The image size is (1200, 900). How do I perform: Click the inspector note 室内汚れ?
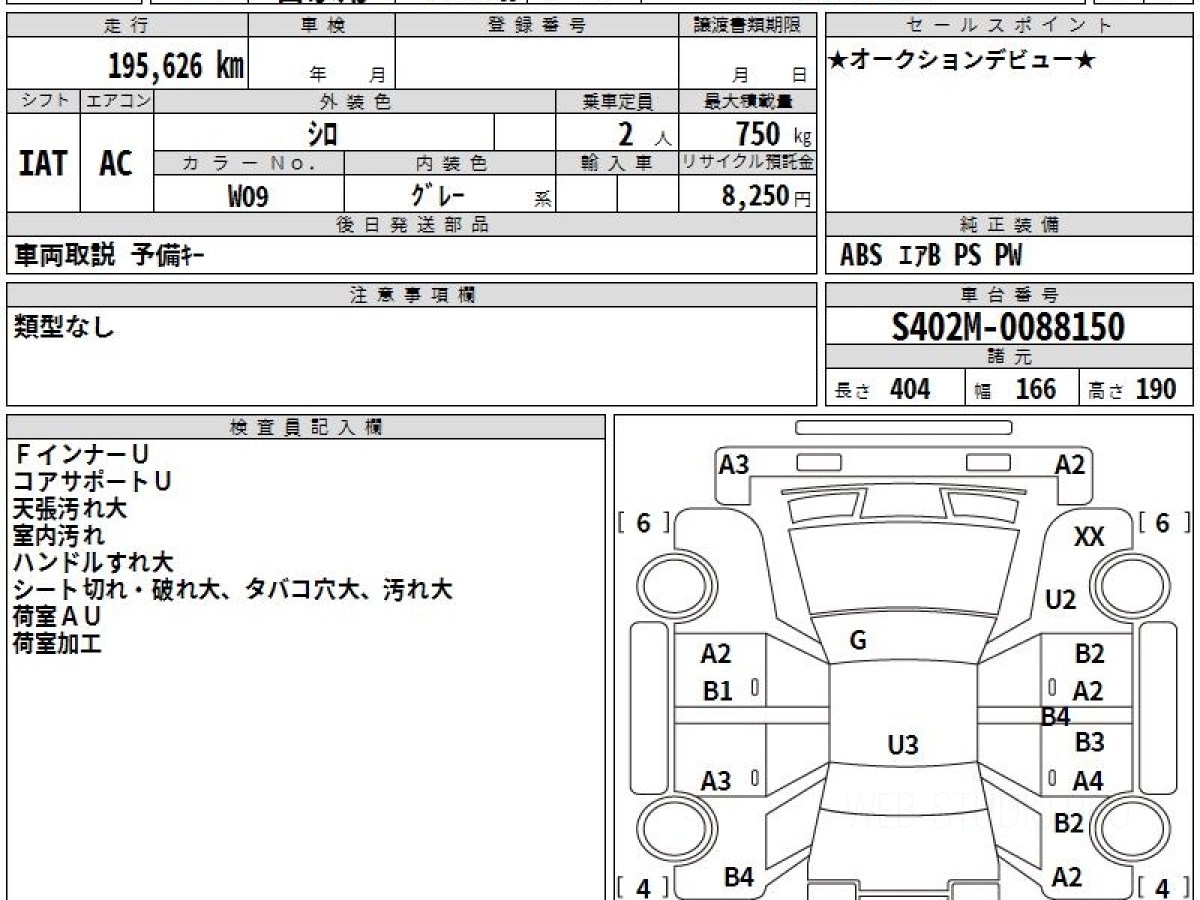[59, 535]
